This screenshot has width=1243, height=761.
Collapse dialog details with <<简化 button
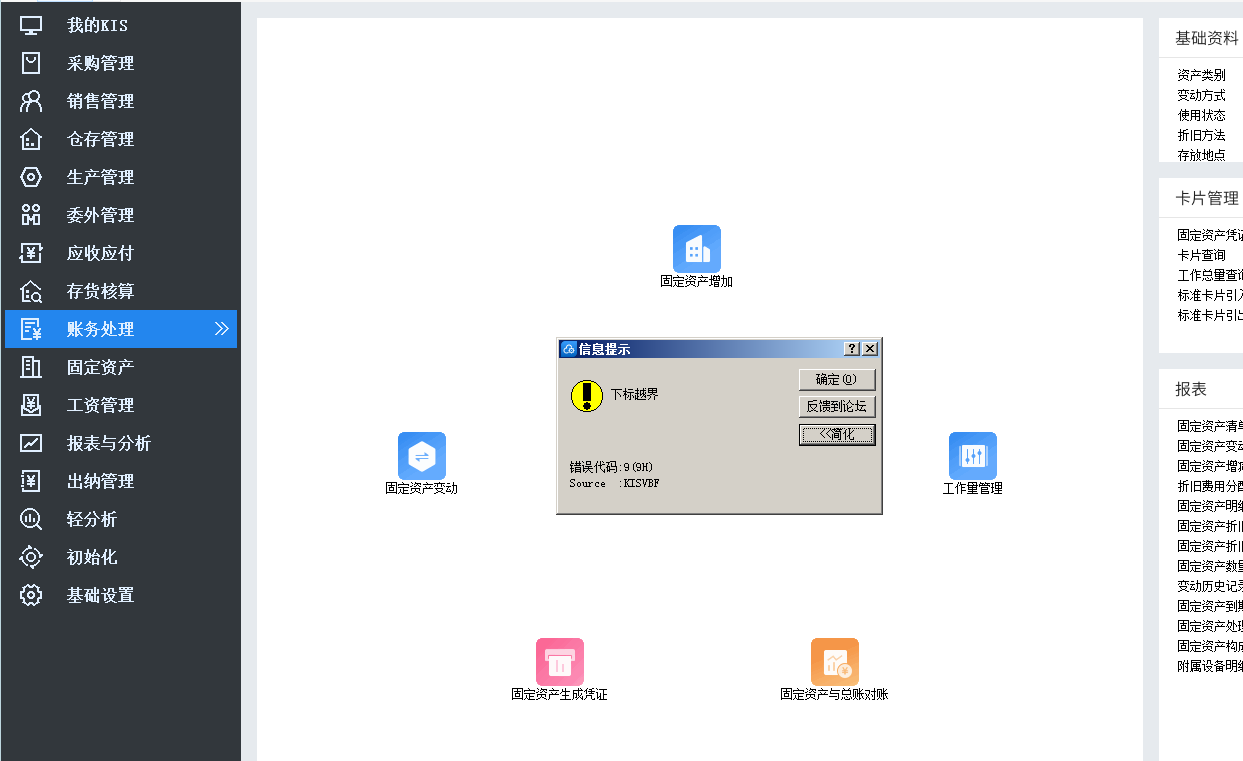point(837,435)
